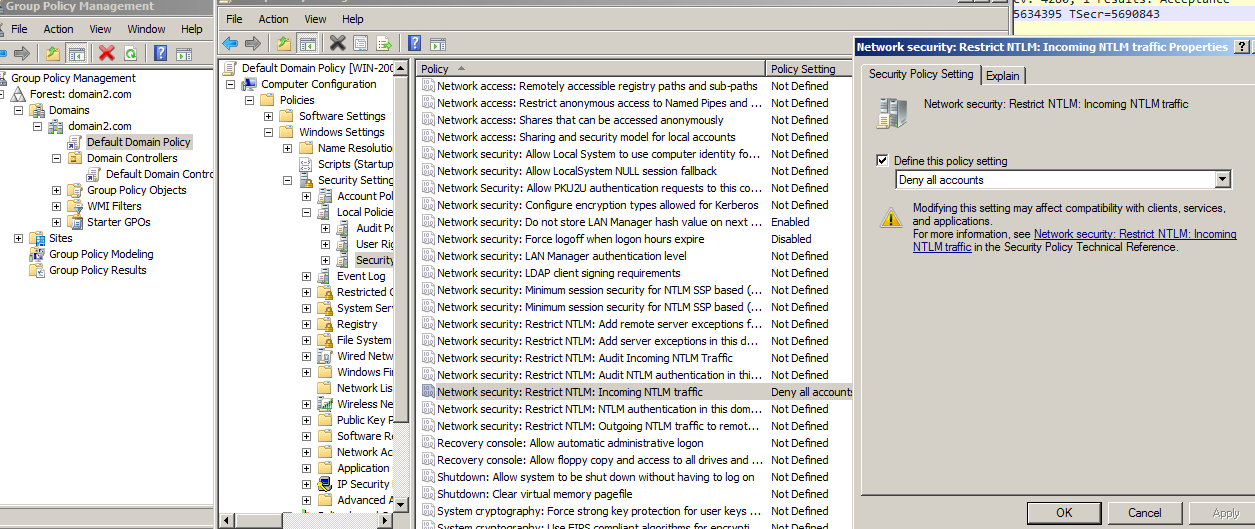Expand the Sites node
Screen dimensions: 1255x529
[x=19, y=238]
